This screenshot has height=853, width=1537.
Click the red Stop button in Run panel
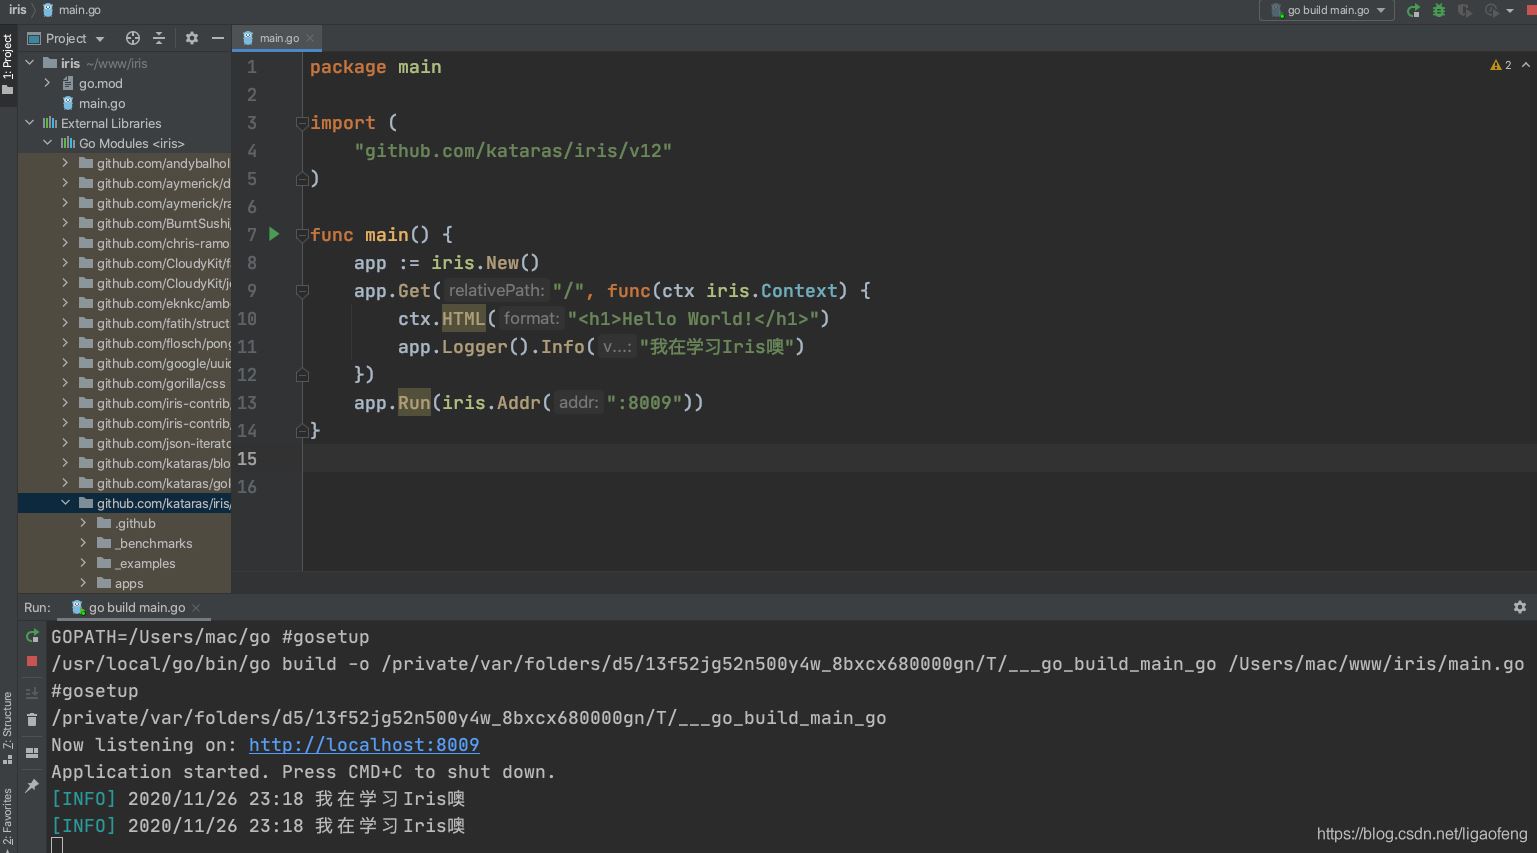32,662
